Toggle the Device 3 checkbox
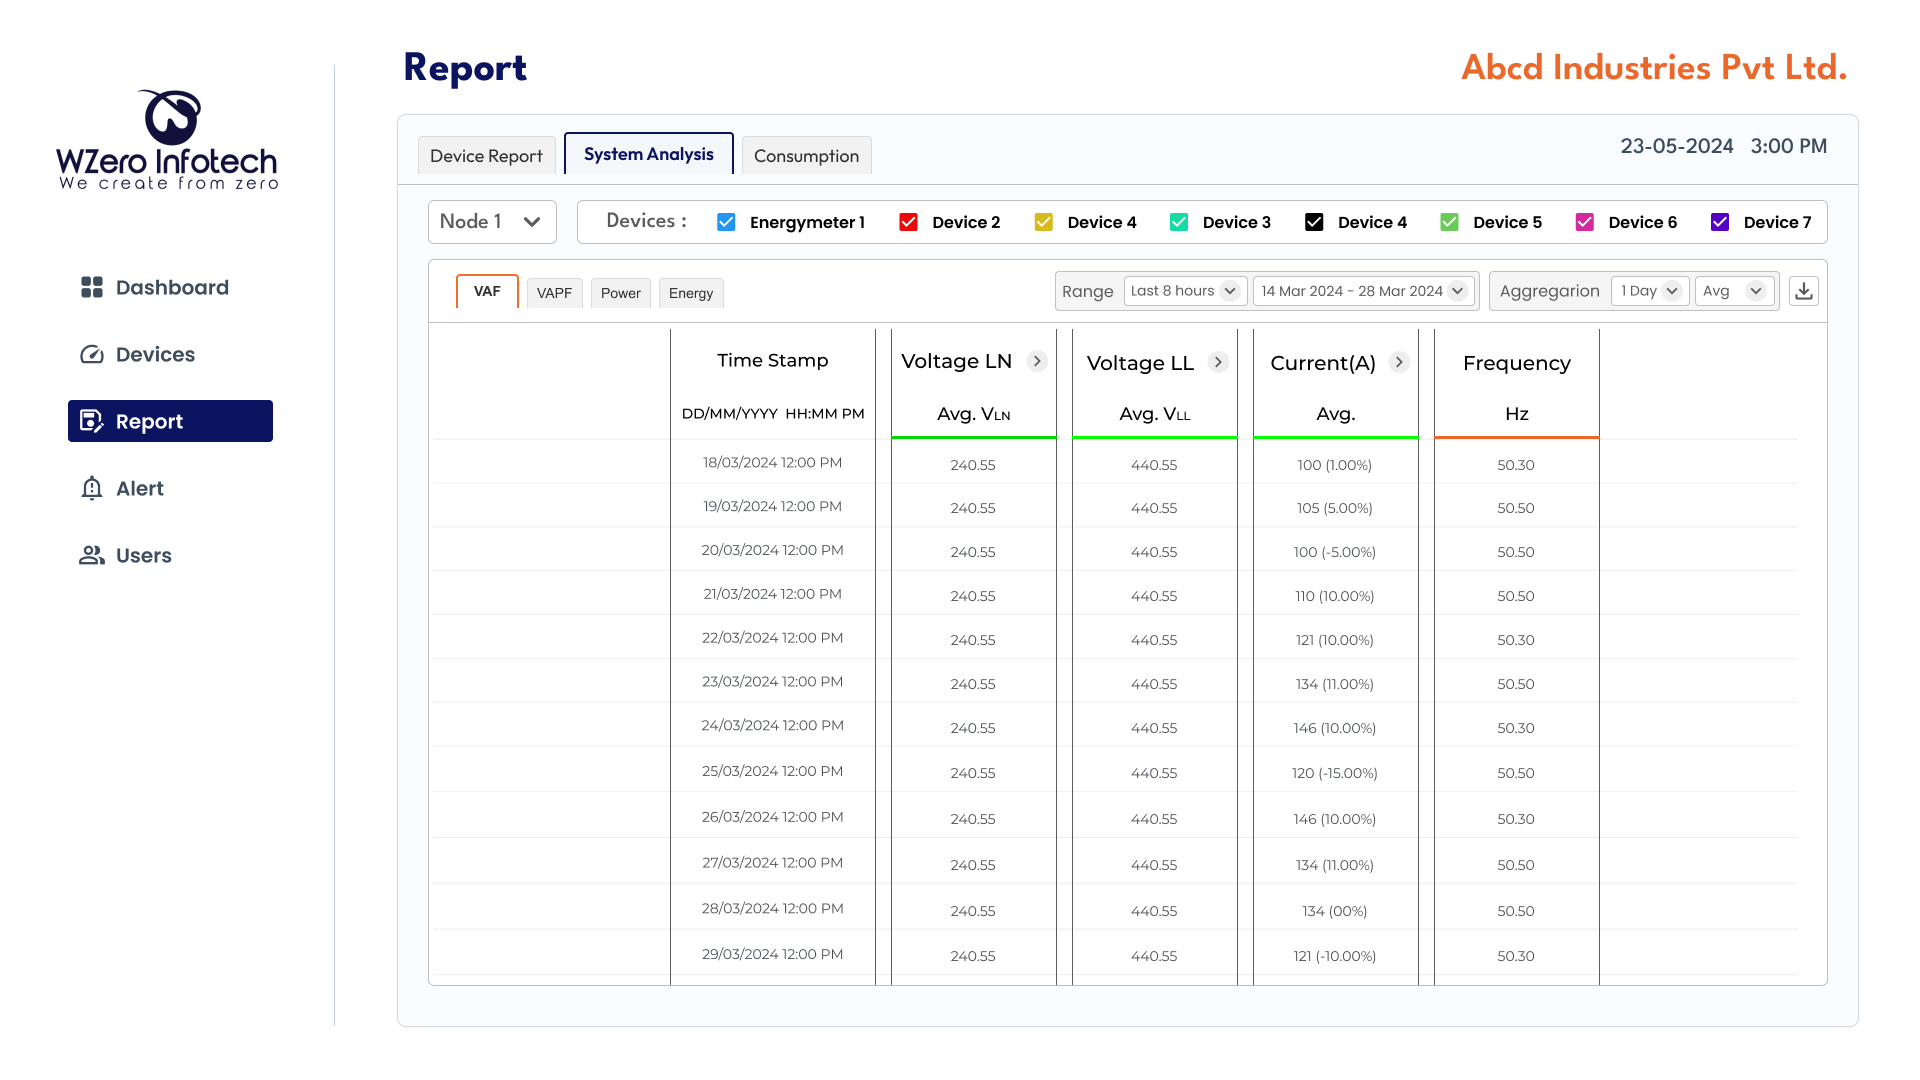 pos(1179,222)
